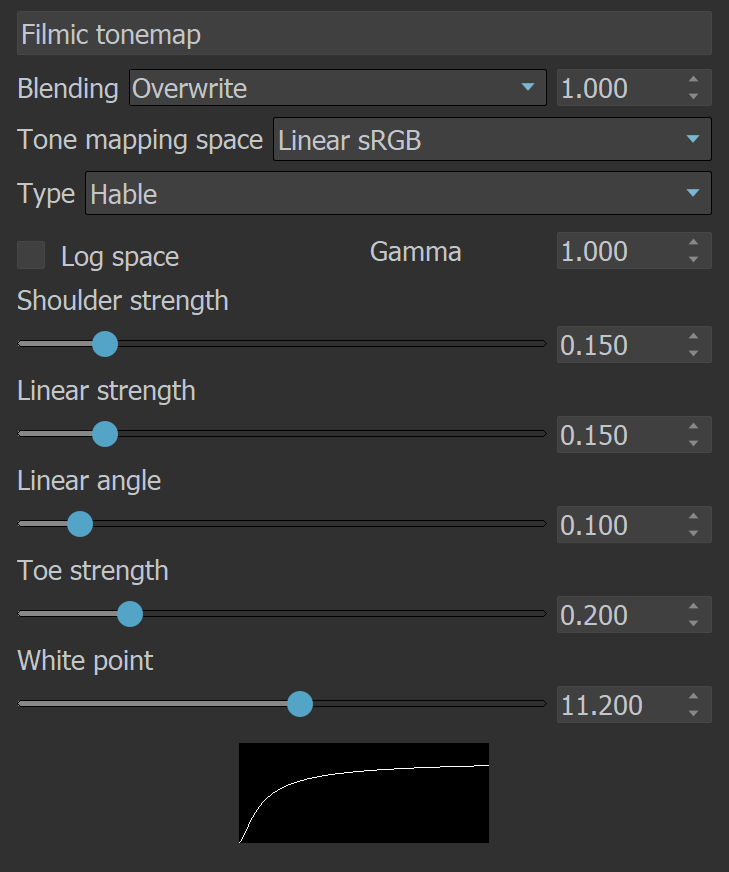The height and width of the screenshot is (872, 729).
Task: Open the Blending mode dropdown
Action: 338,88
